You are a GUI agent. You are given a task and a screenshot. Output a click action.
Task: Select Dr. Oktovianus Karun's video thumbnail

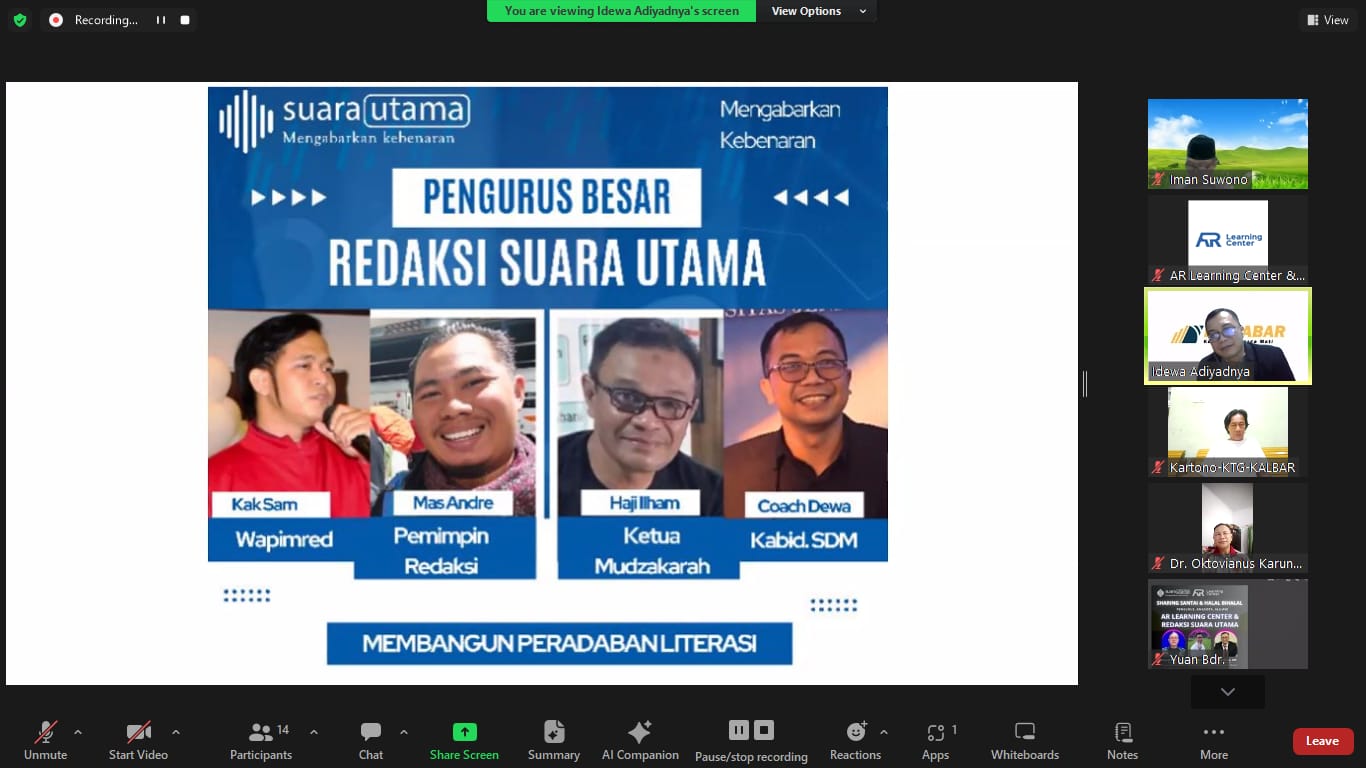(1228, 528)
